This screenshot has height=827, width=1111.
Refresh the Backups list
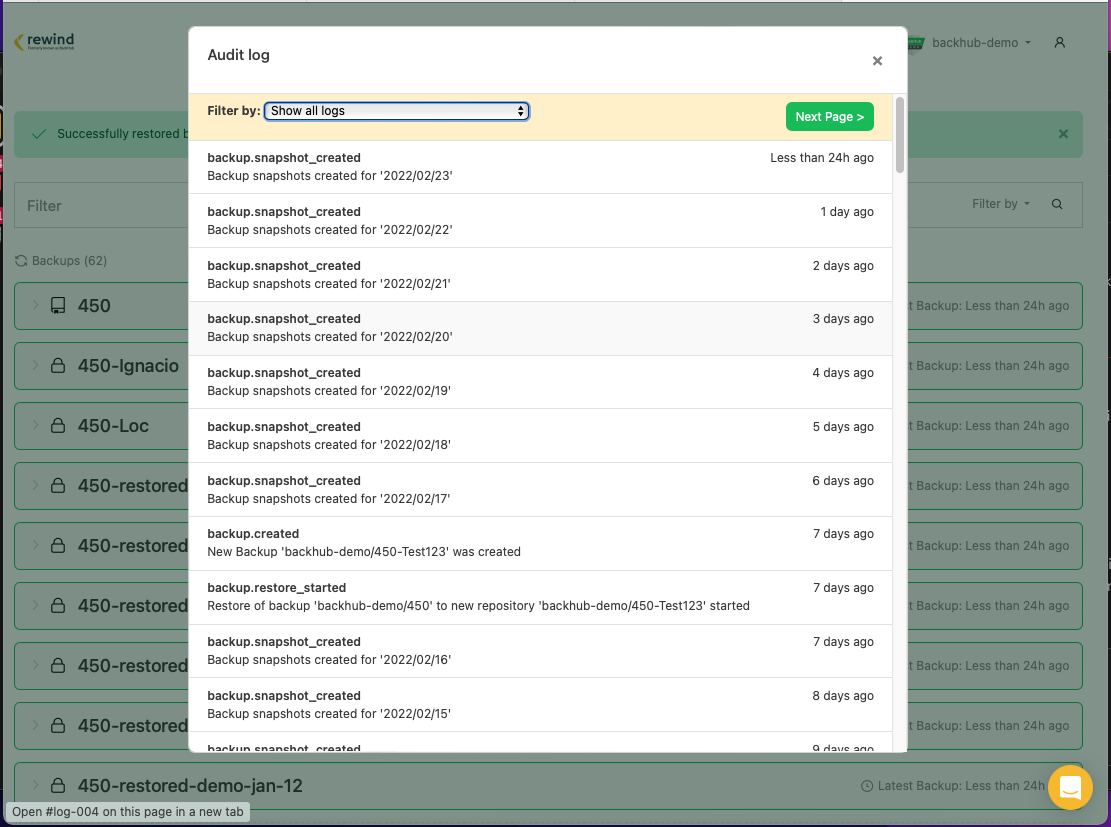pos(21,260)
